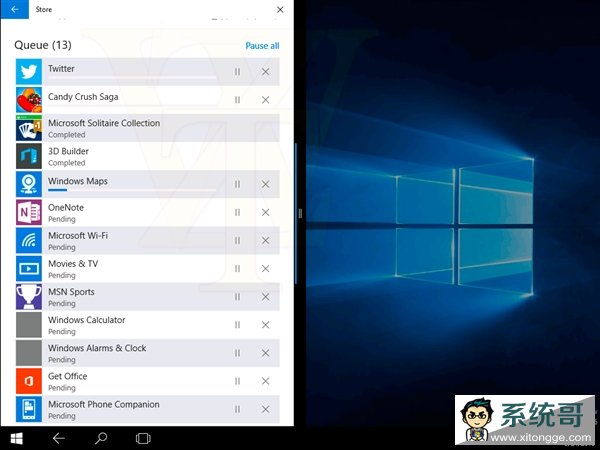Pause Windows Calculator download
The height and width of the screenshot is (450, 600).
[x=237, y=325]
